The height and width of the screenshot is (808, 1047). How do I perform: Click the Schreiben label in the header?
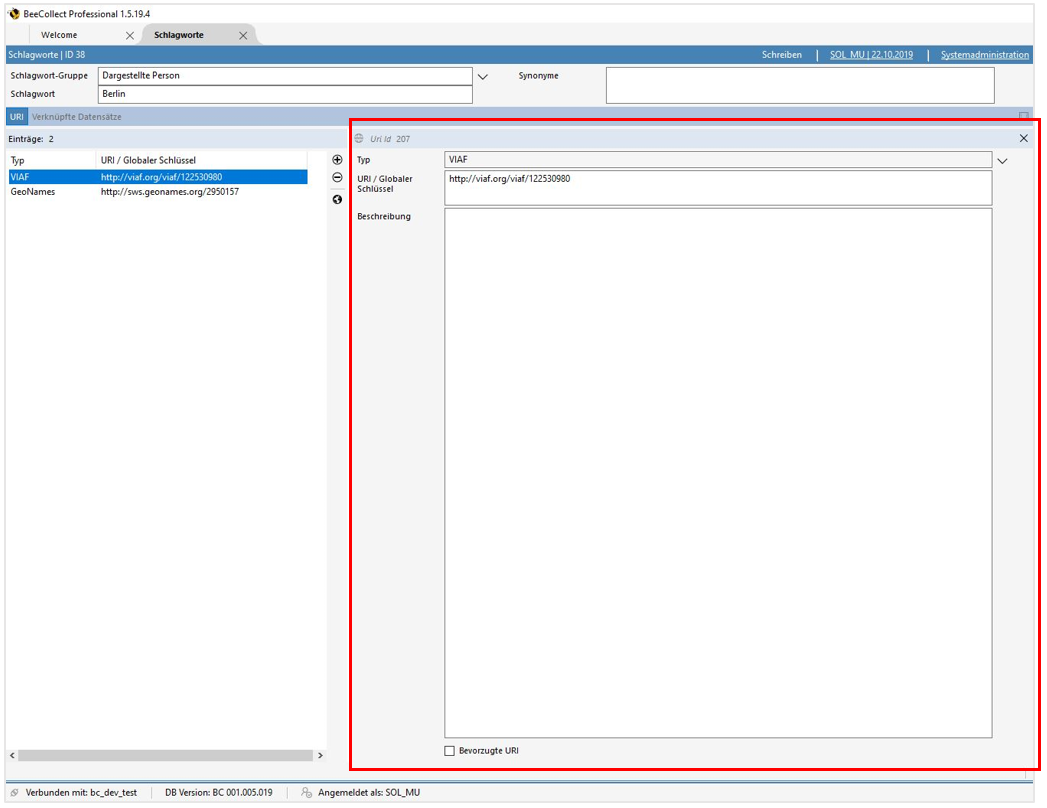782,55
